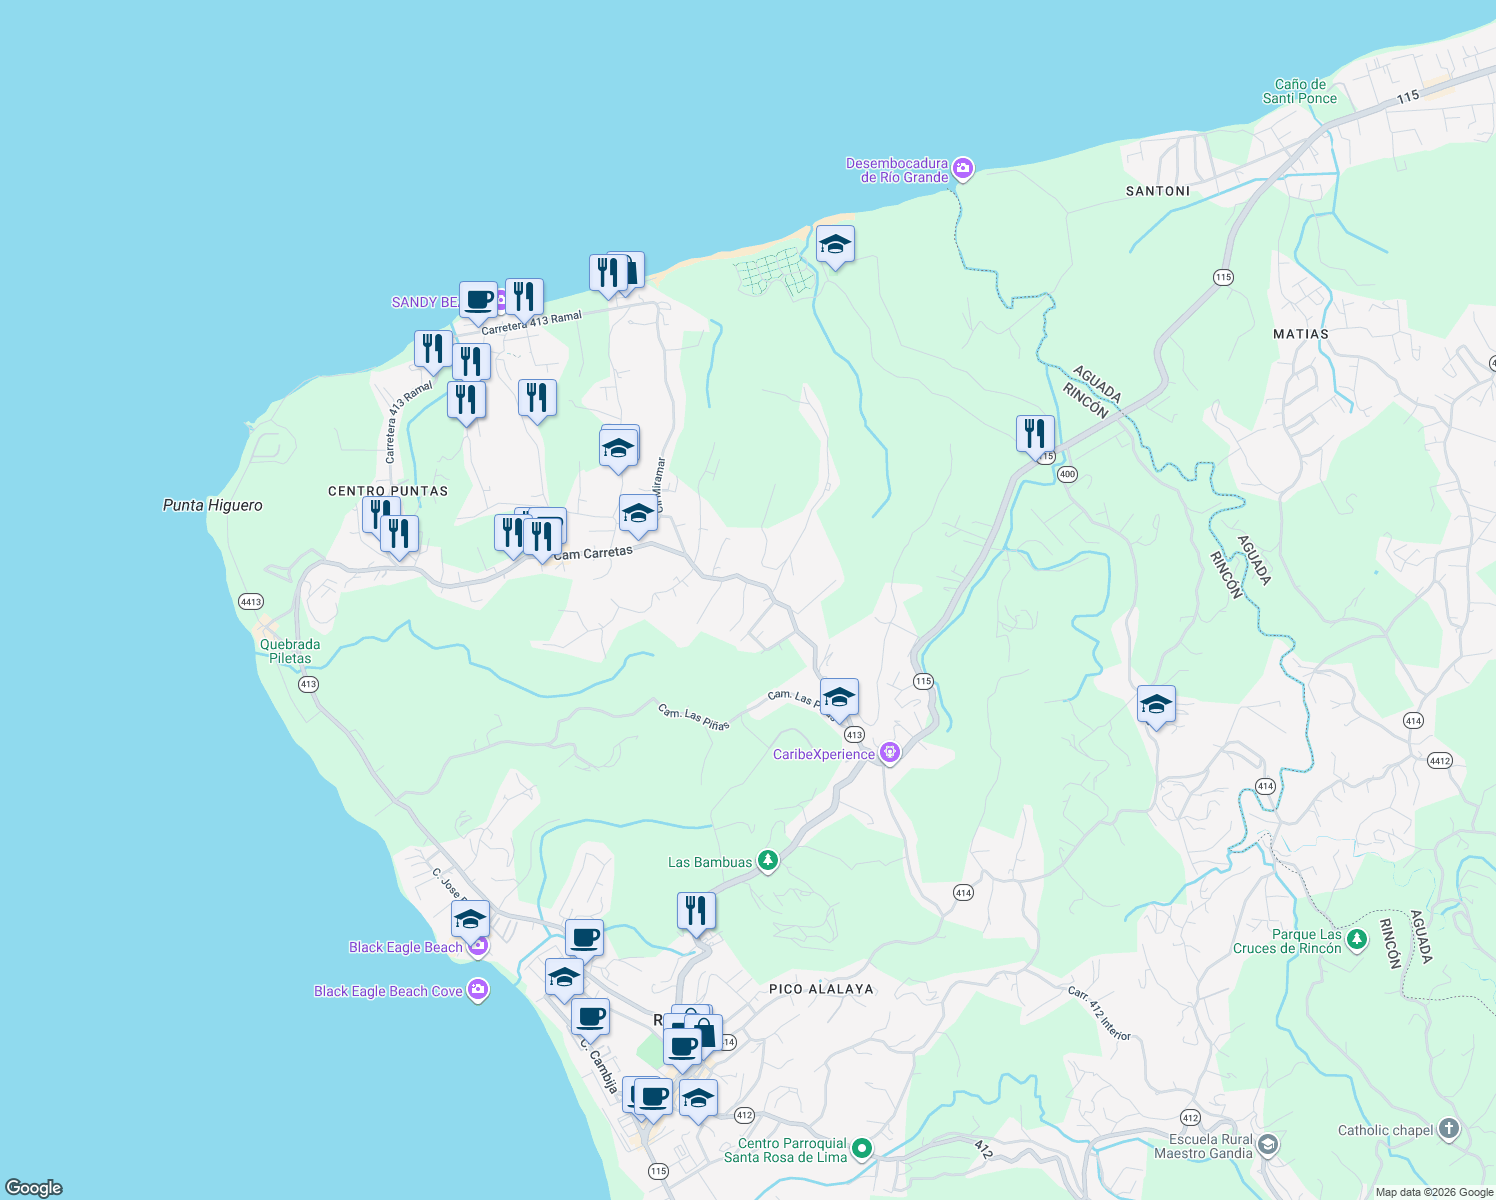Open the tree icon for Las Bambuas park
The width and height of the screenshot is (1496, 1200).
pyautogui.click(x=766, y=861)
